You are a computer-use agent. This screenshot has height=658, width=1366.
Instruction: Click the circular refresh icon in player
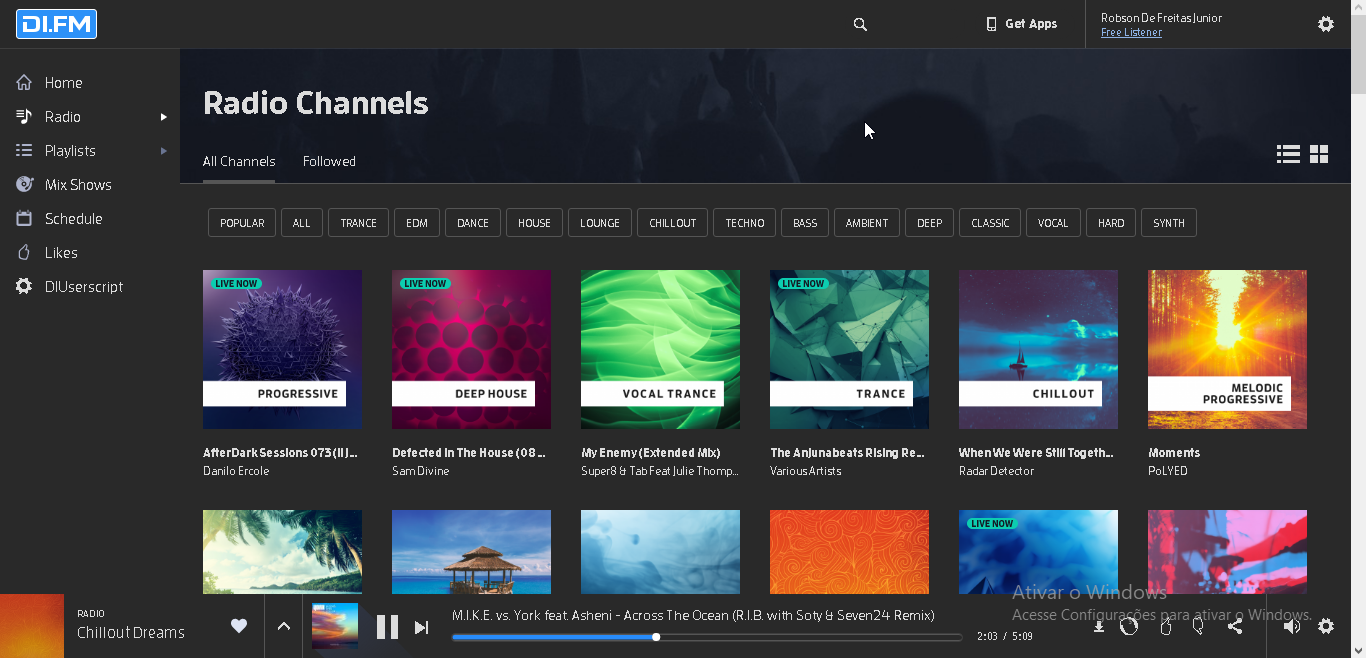pos(1129,626)
